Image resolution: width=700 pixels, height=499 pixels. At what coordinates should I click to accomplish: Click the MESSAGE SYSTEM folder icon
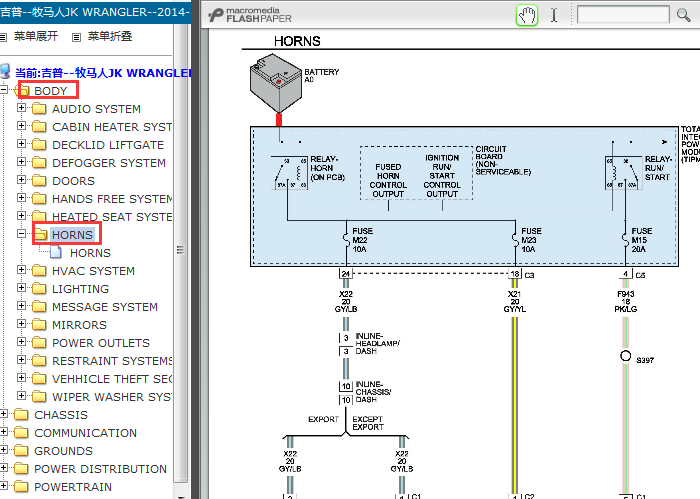point(39,307)
